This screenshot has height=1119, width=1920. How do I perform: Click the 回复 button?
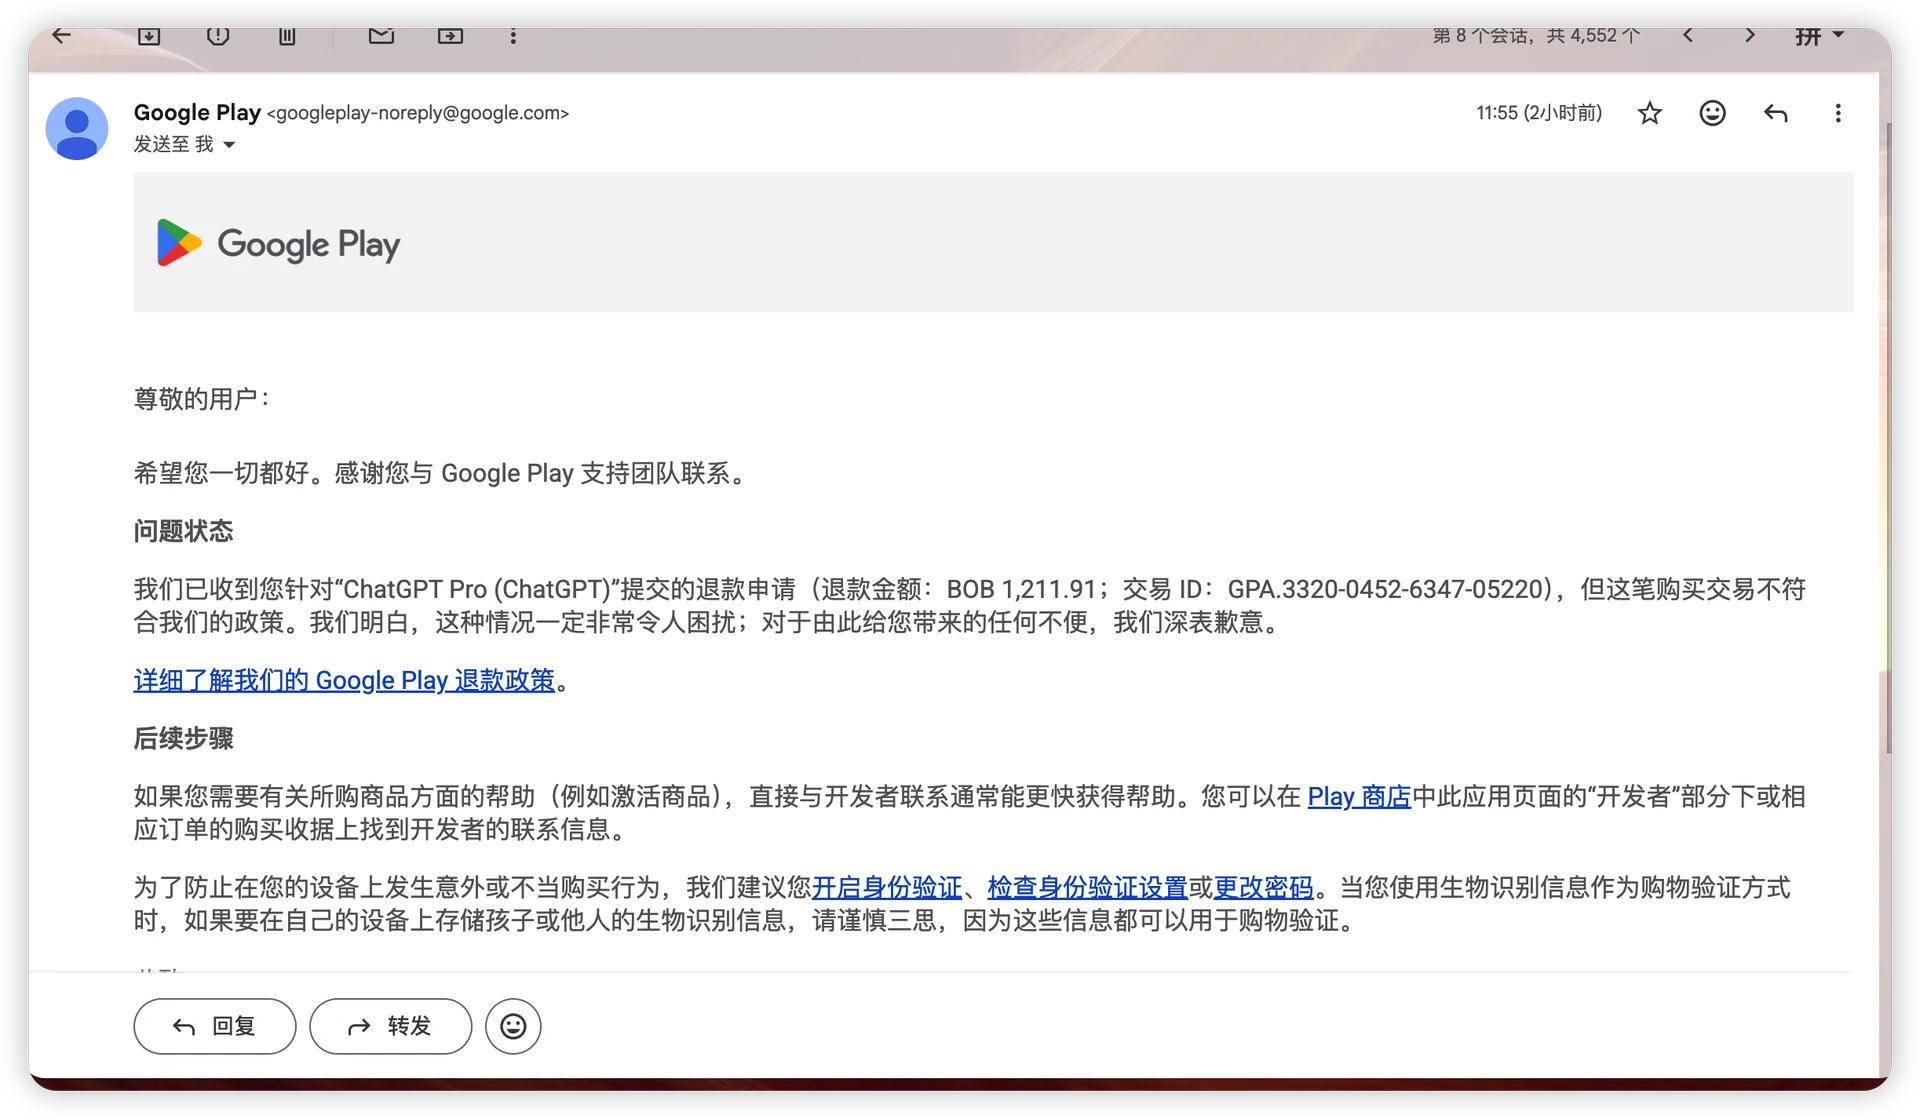coord(215,1026)
